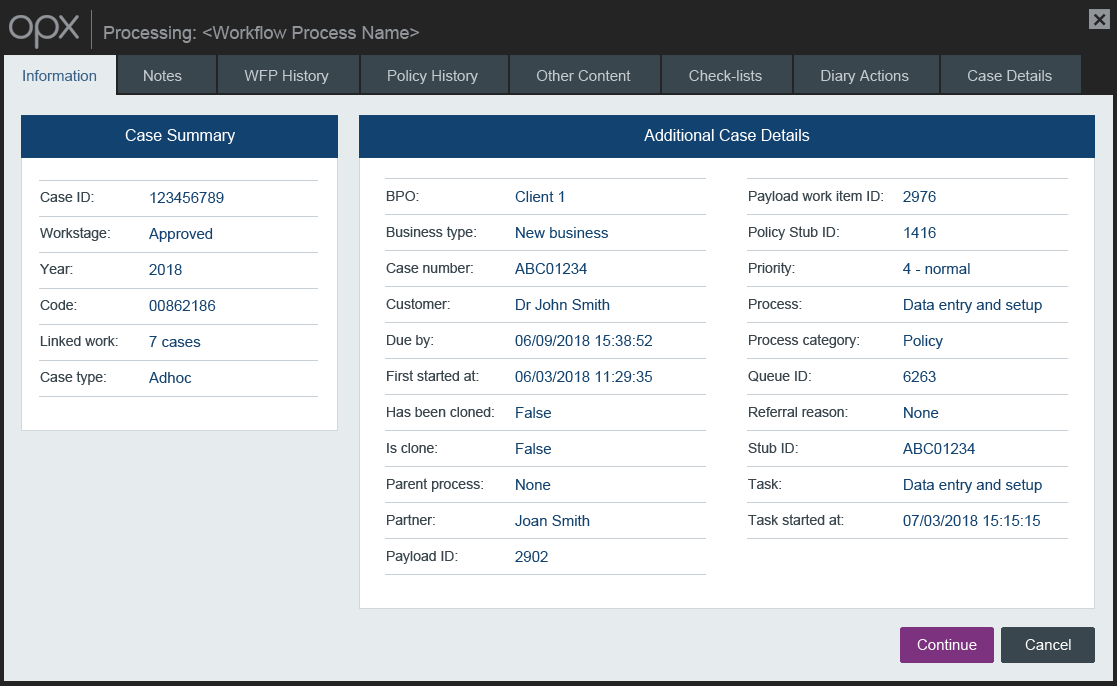Close the Processing window

(x=1099, y=19)
